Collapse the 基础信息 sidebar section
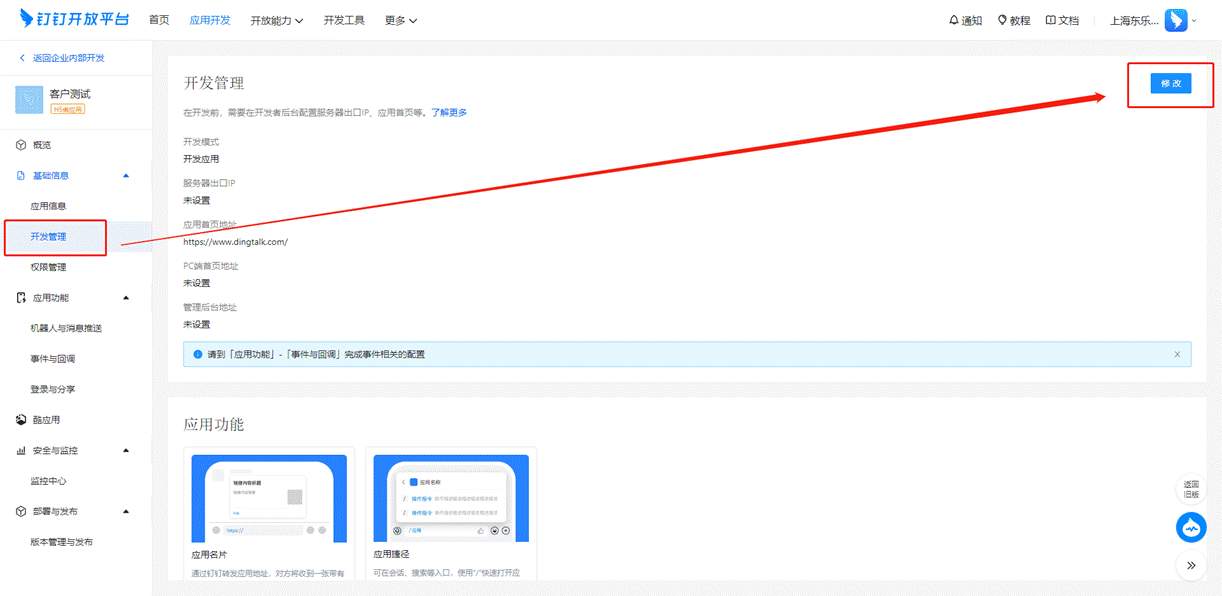The width and height of the screenshot is (1222, 596). tap(126, 176)
